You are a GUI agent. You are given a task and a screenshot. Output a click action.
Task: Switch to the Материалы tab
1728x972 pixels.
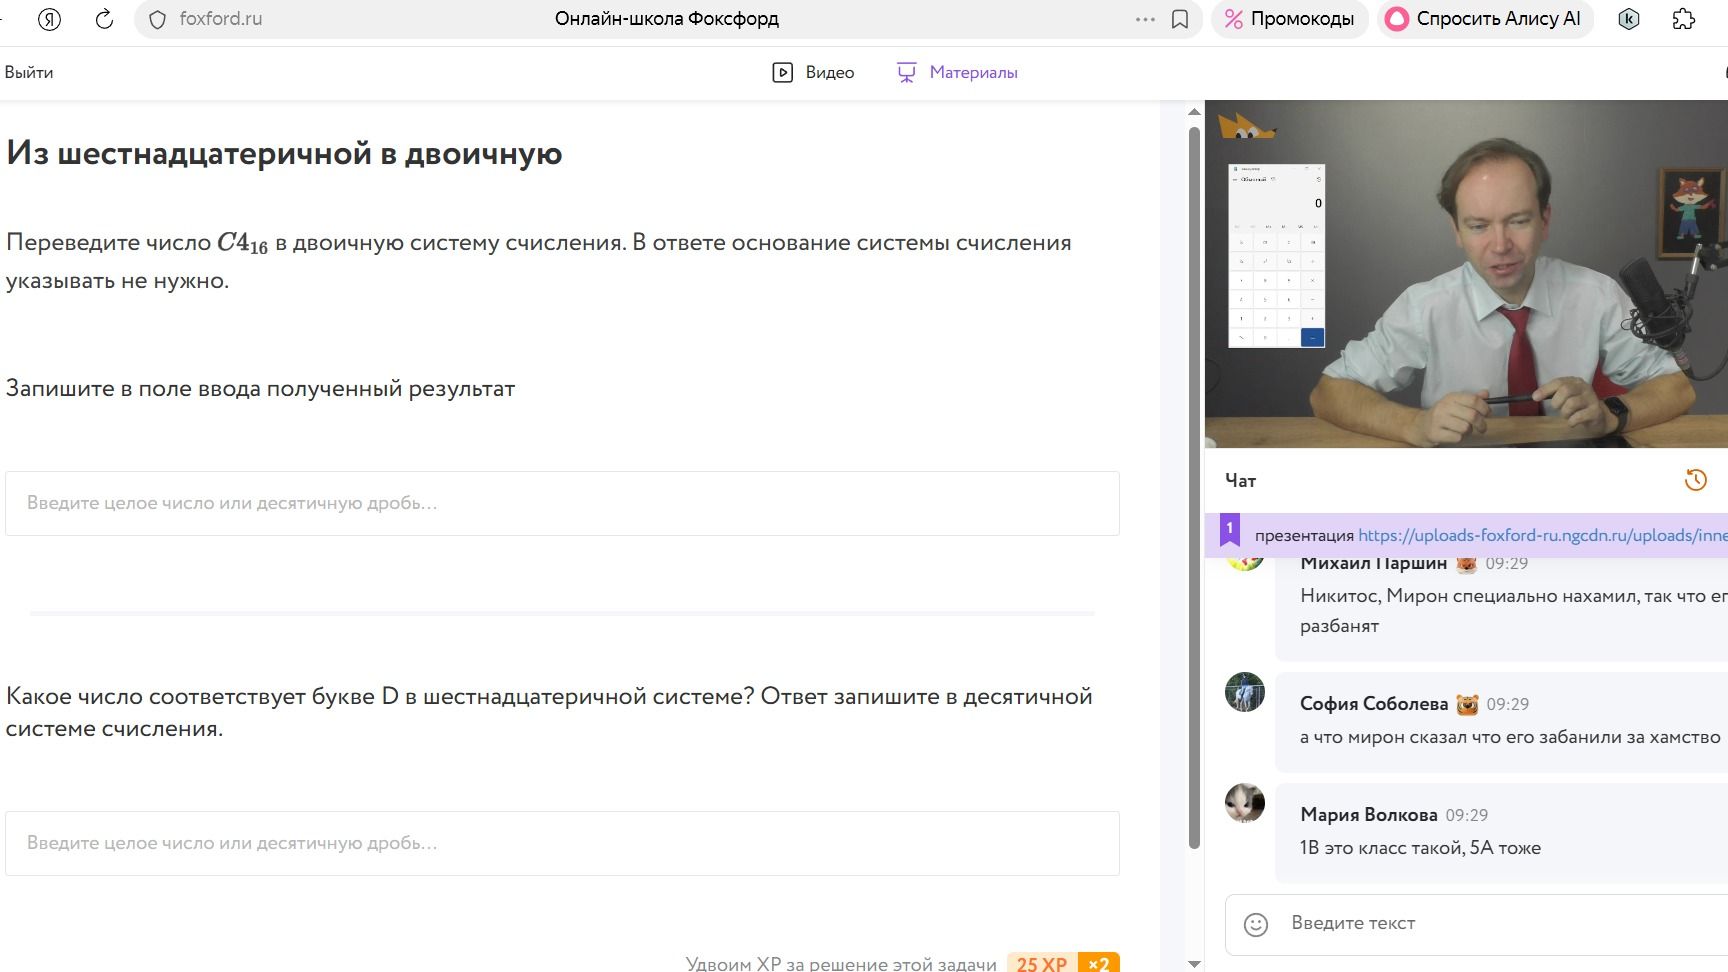point(957,72)
